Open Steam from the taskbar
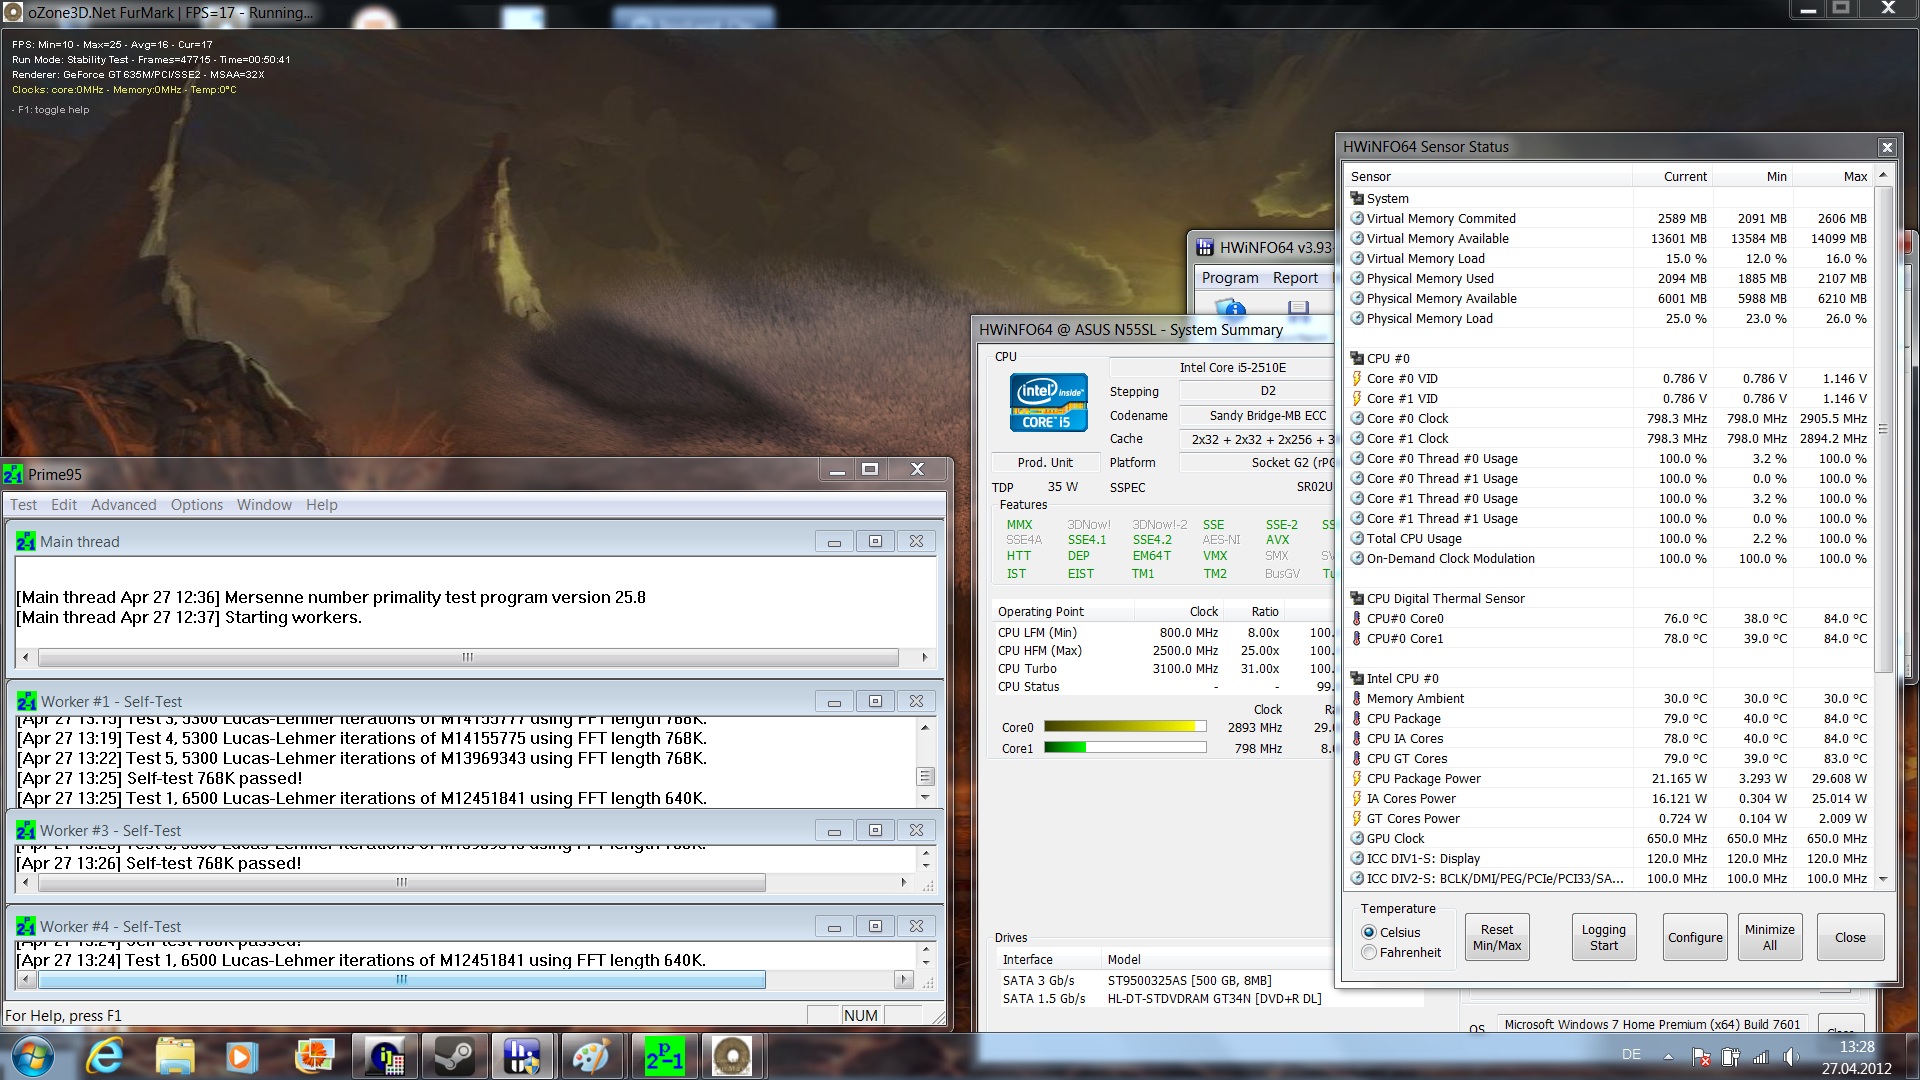This screenshot has height=1080, width=1920. click(x=454, y=1056)
